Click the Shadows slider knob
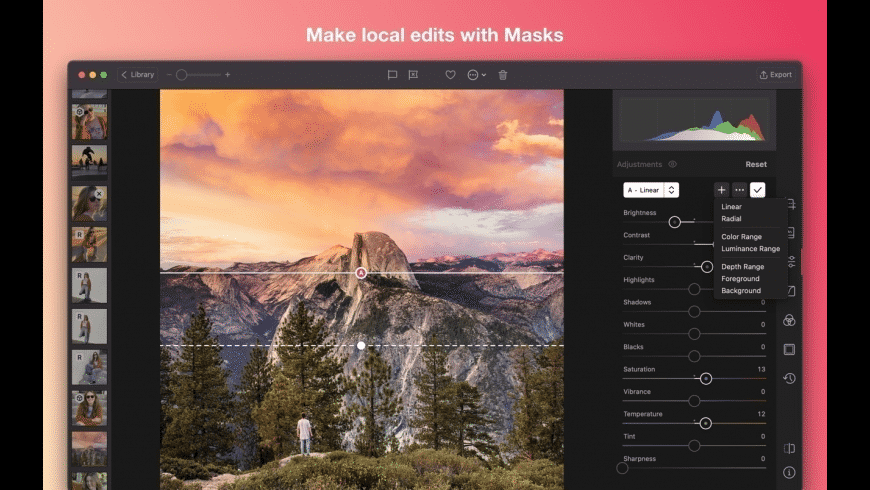Image resolution: width=870 pixels, height=490 pixels. pos(694,311)
